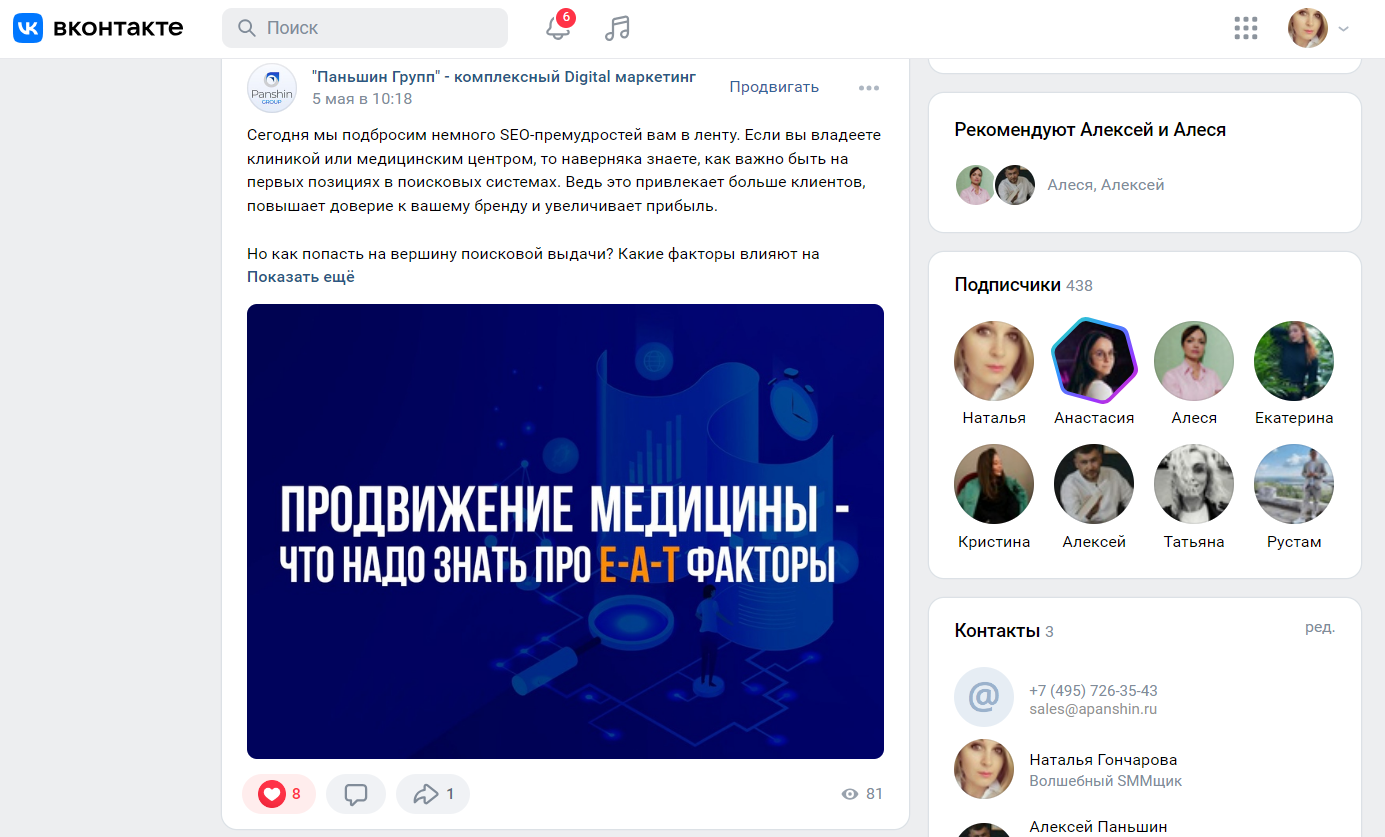Open the services grid menu
Viewport: 1385px width, 837px height.
pos(1246,28)
